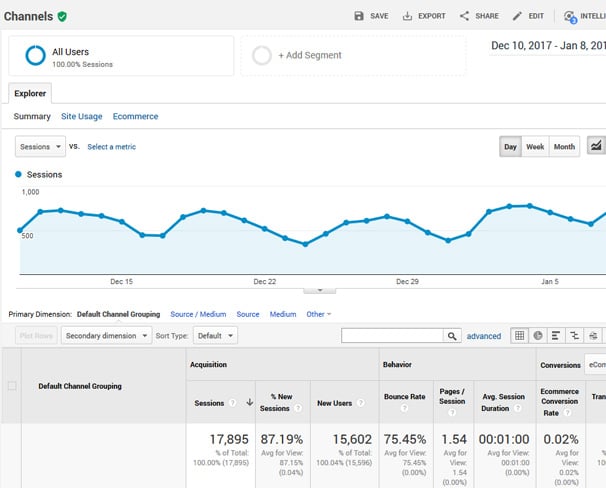The height and width of the screenshot is (488, 606).
Task: Click the empty Add Segment circle
Action: click(262, 55)
